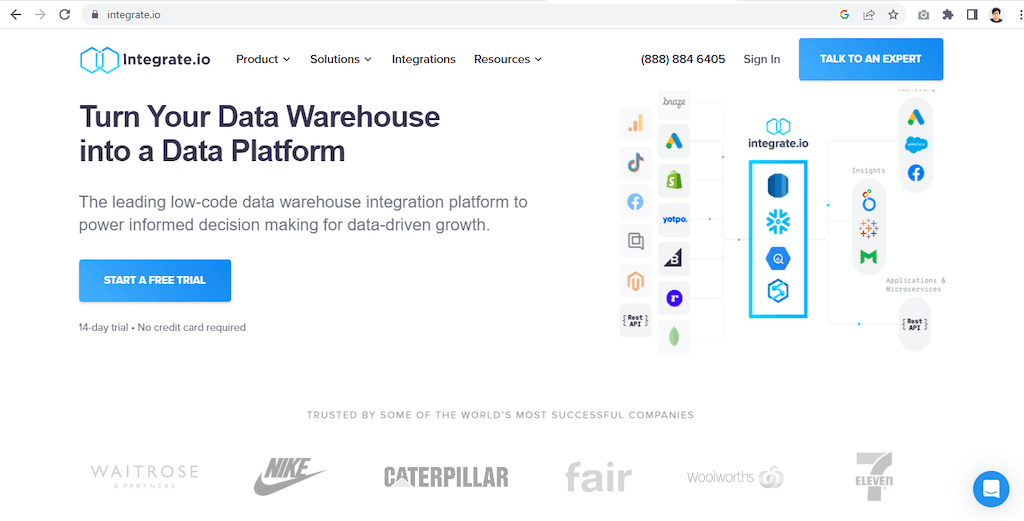Click the braze logo tile
Image resolution: width=1024 pixels, height=521 pixels.
click(674, 103)
